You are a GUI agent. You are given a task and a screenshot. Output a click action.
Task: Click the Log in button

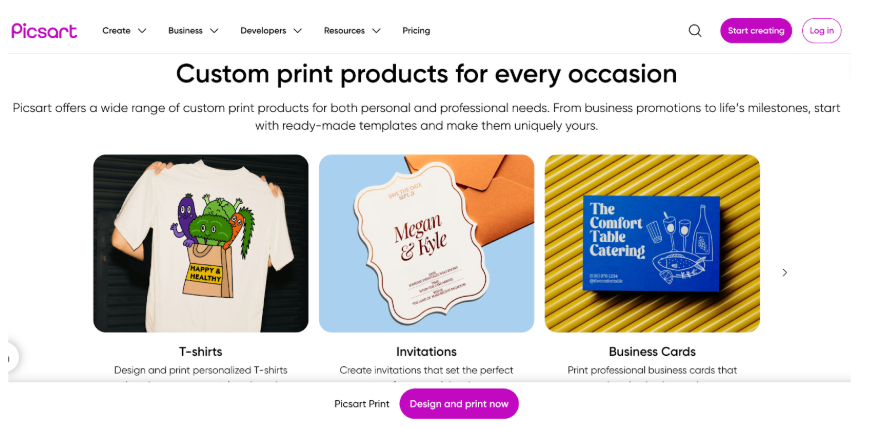point(821,31)
